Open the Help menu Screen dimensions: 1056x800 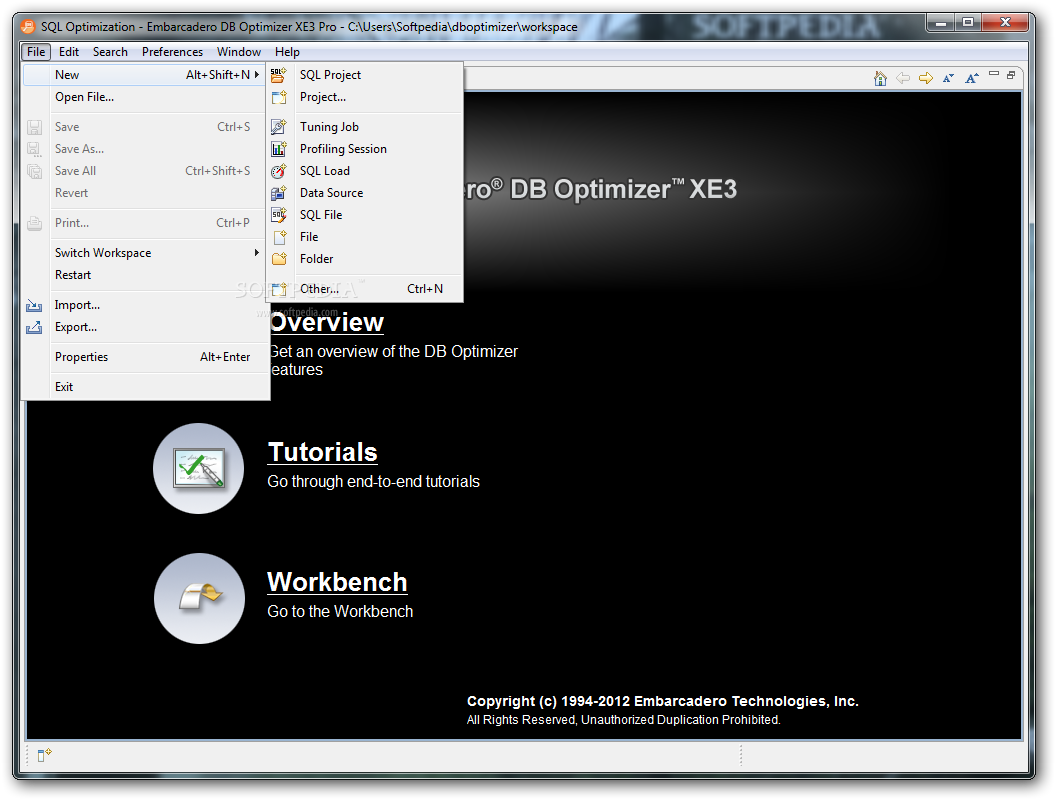tap(288, 52)
